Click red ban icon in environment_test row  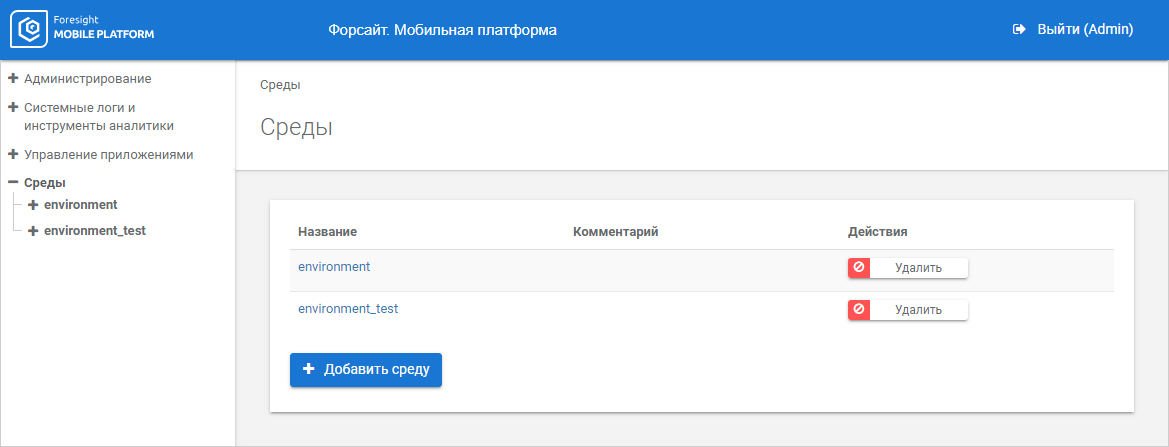point(859,310)
